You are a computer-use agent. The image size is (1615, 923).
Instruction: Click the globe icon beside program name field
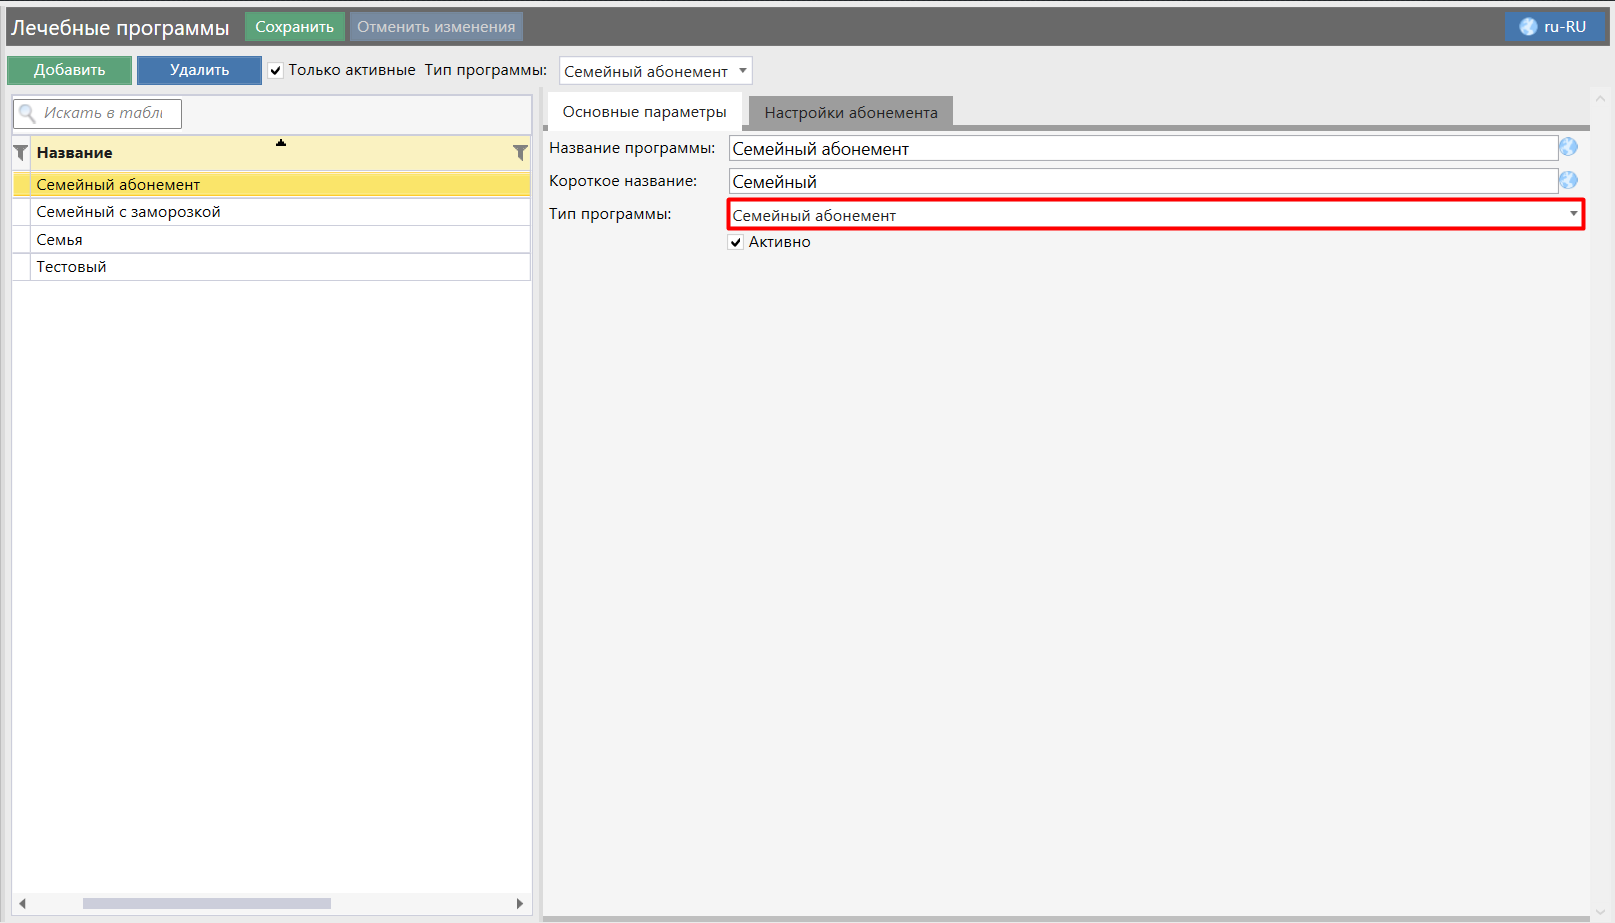pyautogui.click(x=1568, y=147)
